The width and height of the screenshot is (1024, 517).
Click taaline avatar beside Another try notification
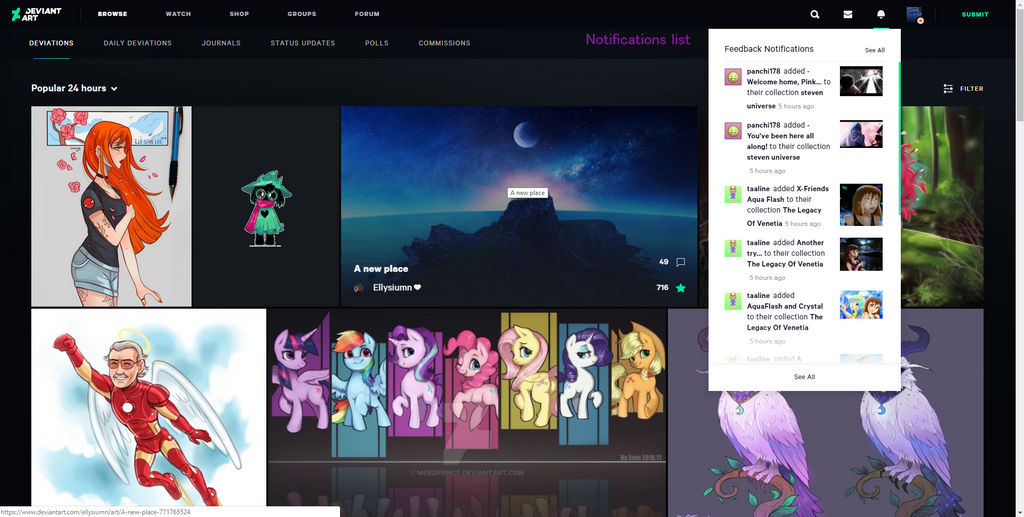click(x=733, y=248)
